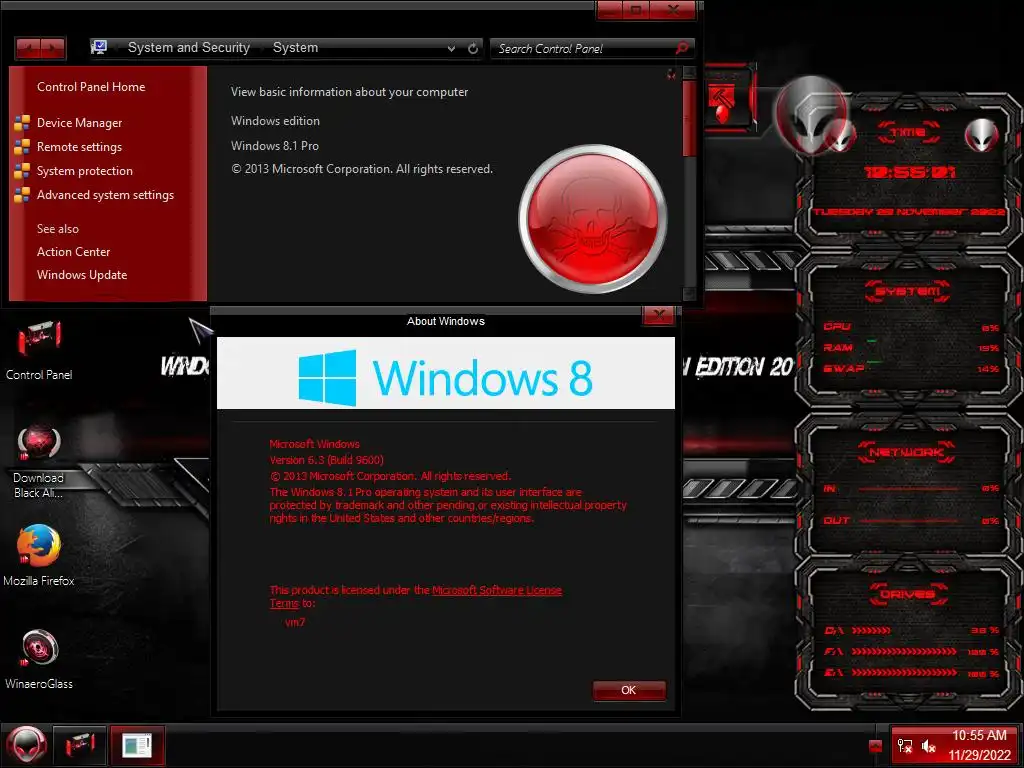The image size is (1024, 768).
Task: Click the NETWORK gadget header
Action: coord(906,452)
